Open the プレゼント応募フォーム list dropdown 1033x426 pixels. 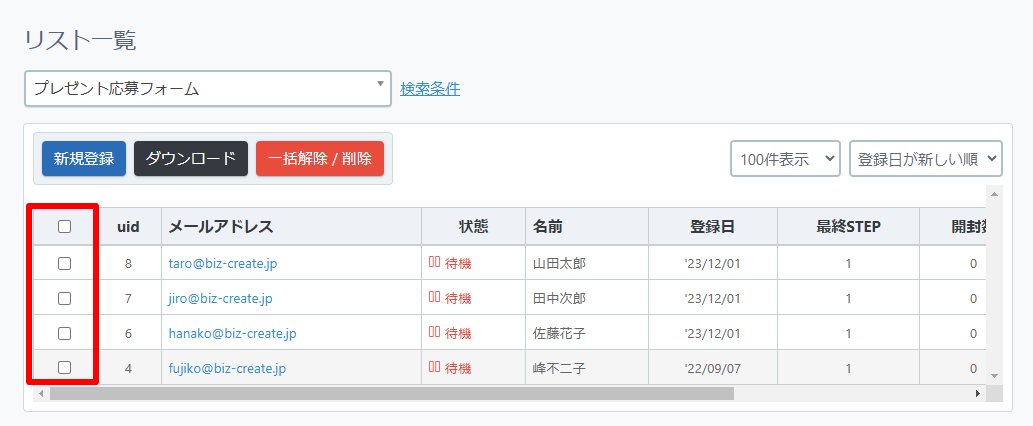(207, 88)
